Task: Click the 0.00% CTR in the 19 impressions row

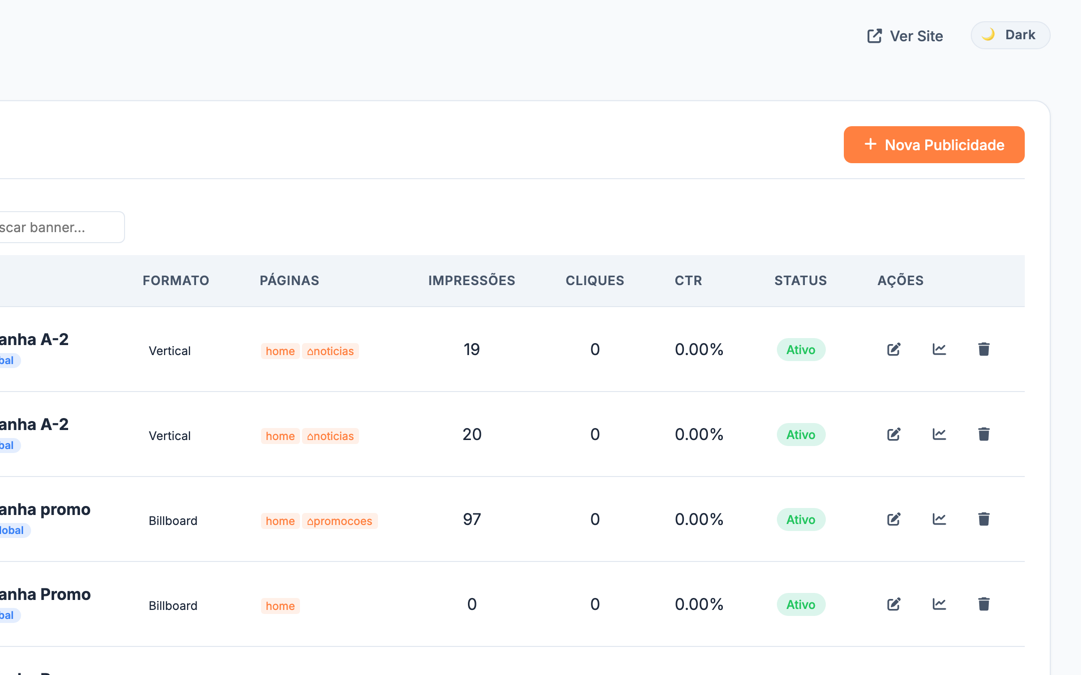Action: (699, 350)
